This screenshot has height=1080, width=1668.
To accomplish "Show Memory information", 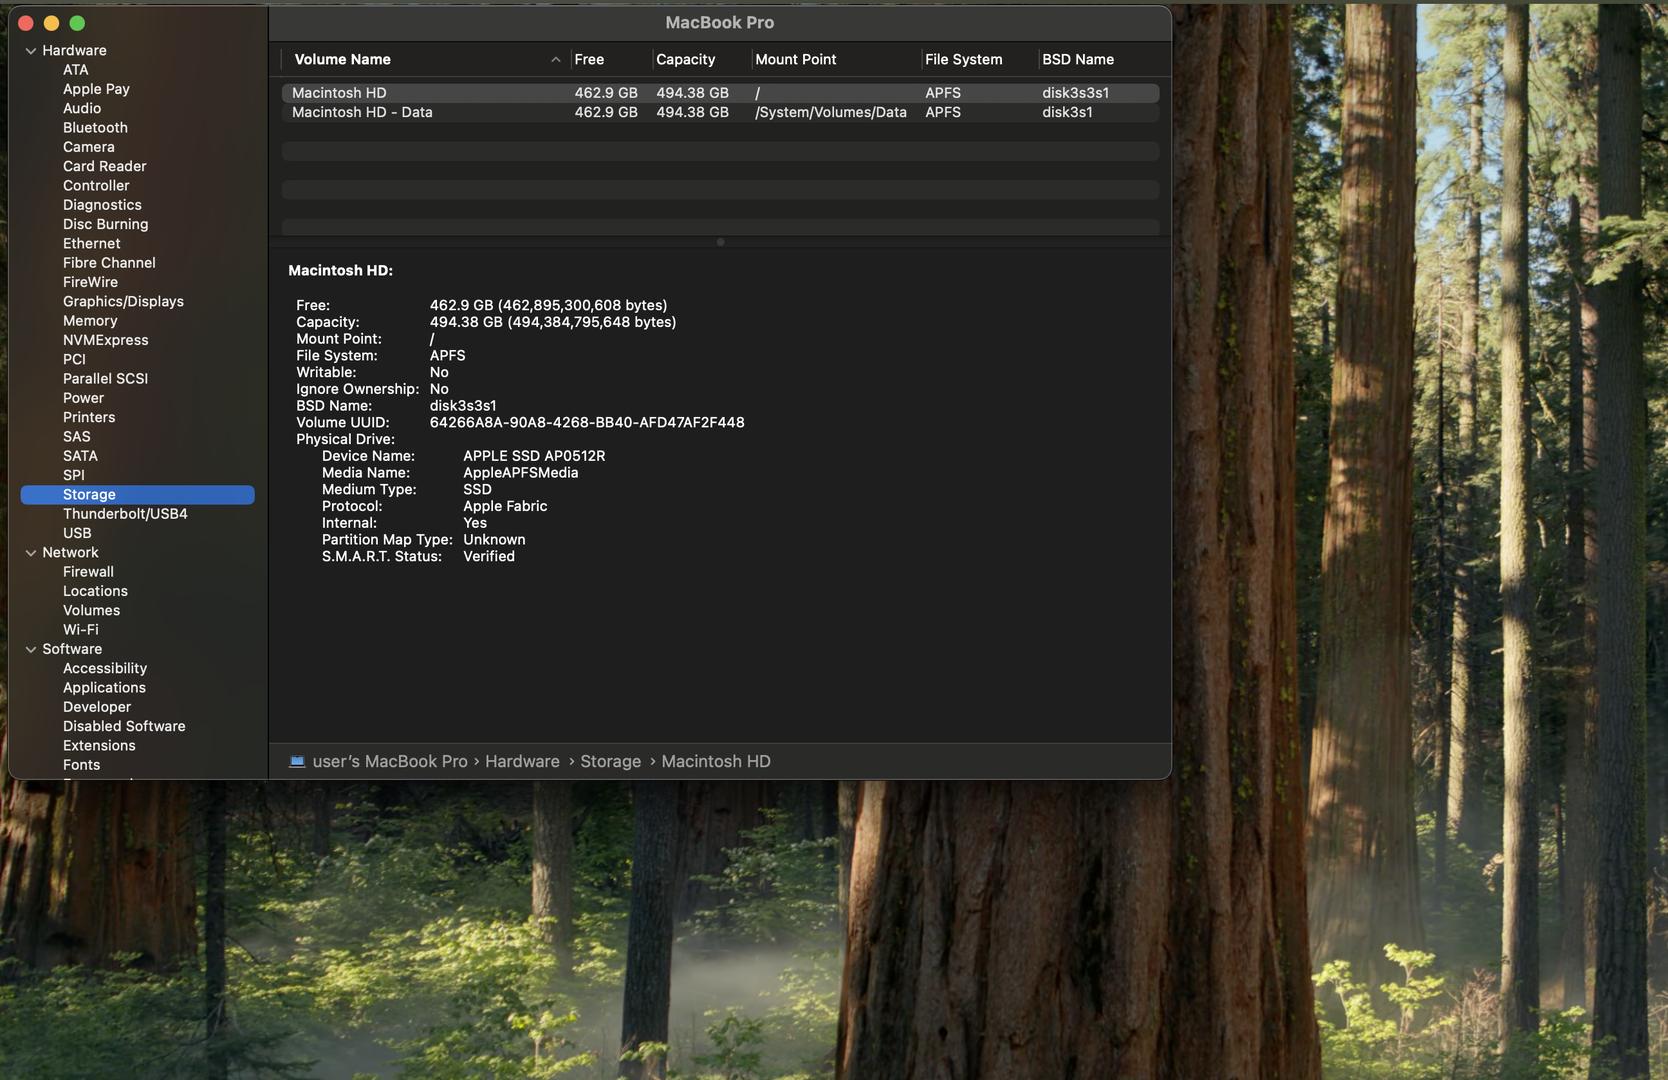I will 90,321.
